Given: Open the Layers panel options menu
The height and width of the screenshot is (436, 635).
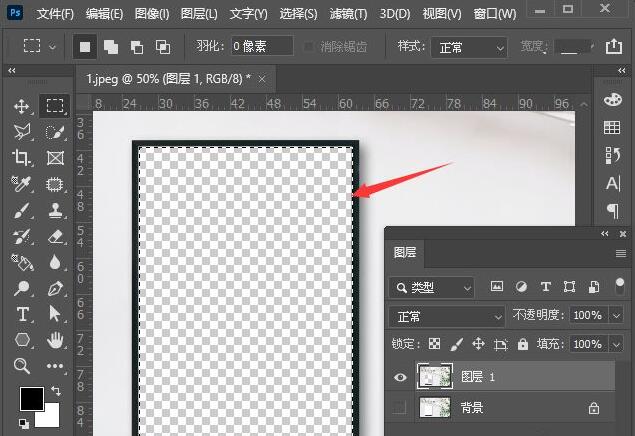Looking at the screenshot, I should tap(620, 253).
